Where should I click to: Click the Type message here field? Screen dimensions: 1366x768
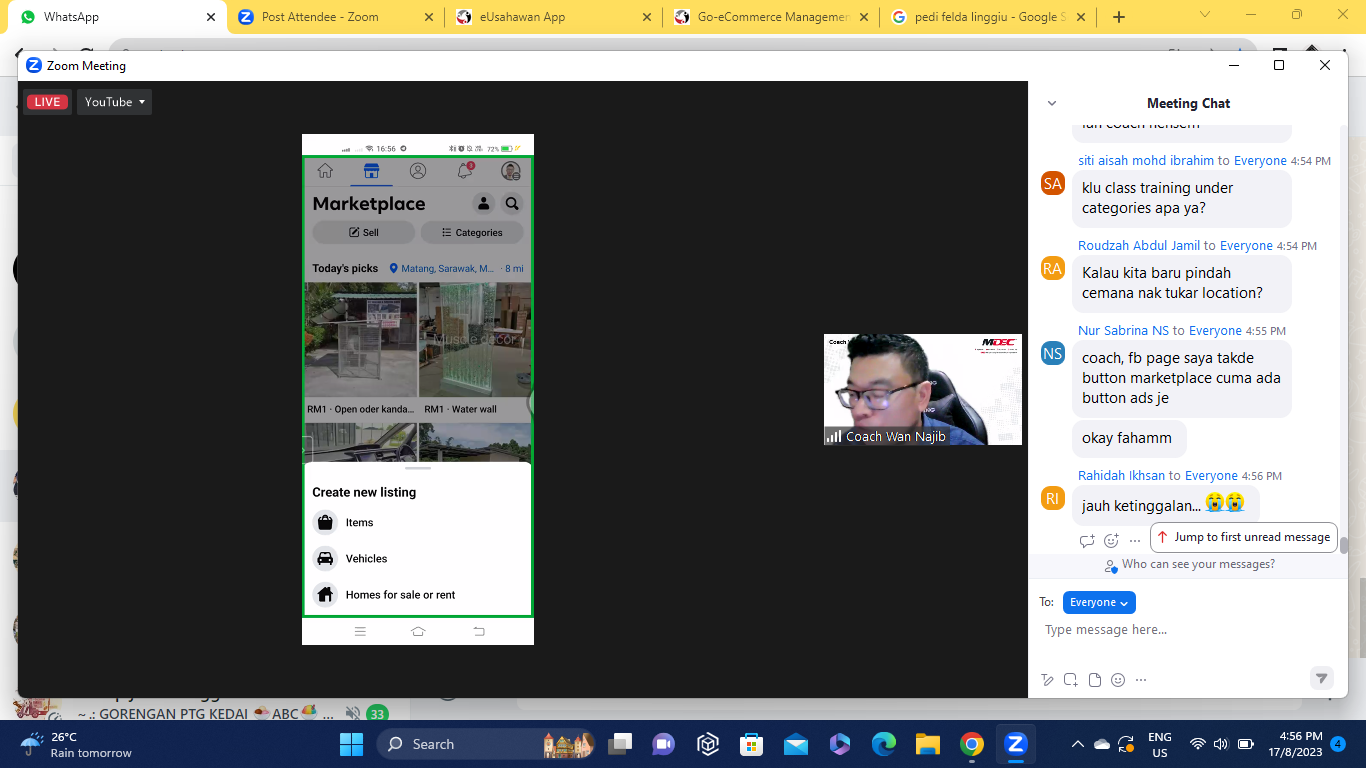coord(1180,630)
